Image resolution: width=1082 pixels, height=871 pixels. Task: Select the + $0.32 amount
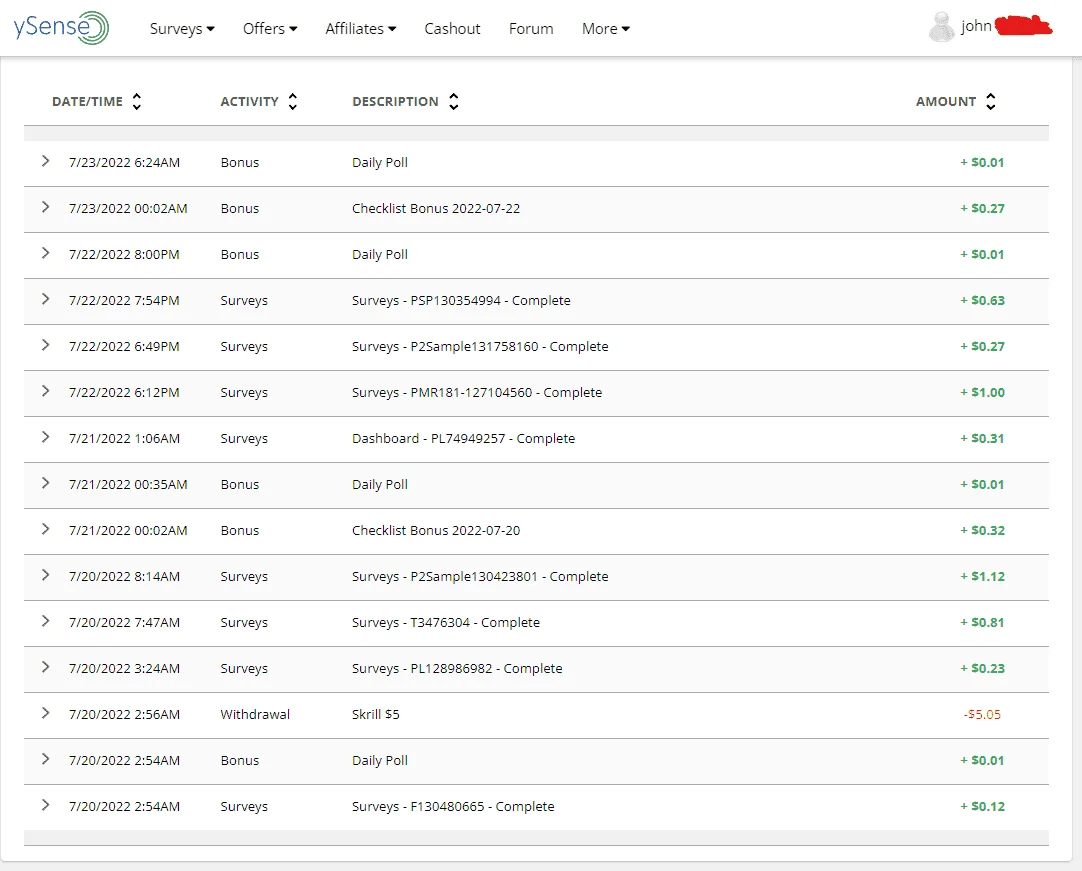[983, 530]
